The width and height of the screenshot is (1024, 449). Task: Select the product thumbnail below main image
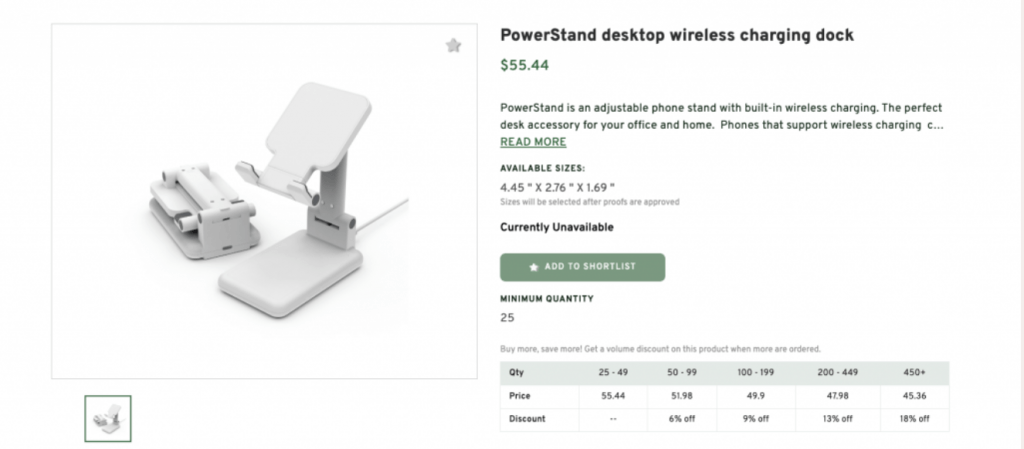pos(108,418)
